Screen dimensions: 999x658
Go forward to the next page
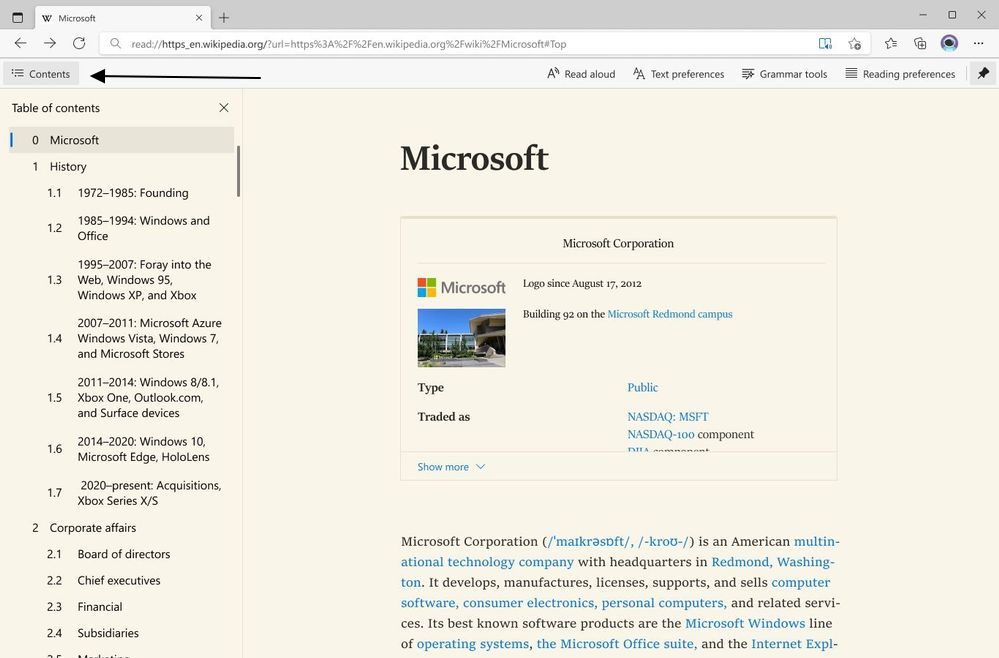[x=50, y=43]
